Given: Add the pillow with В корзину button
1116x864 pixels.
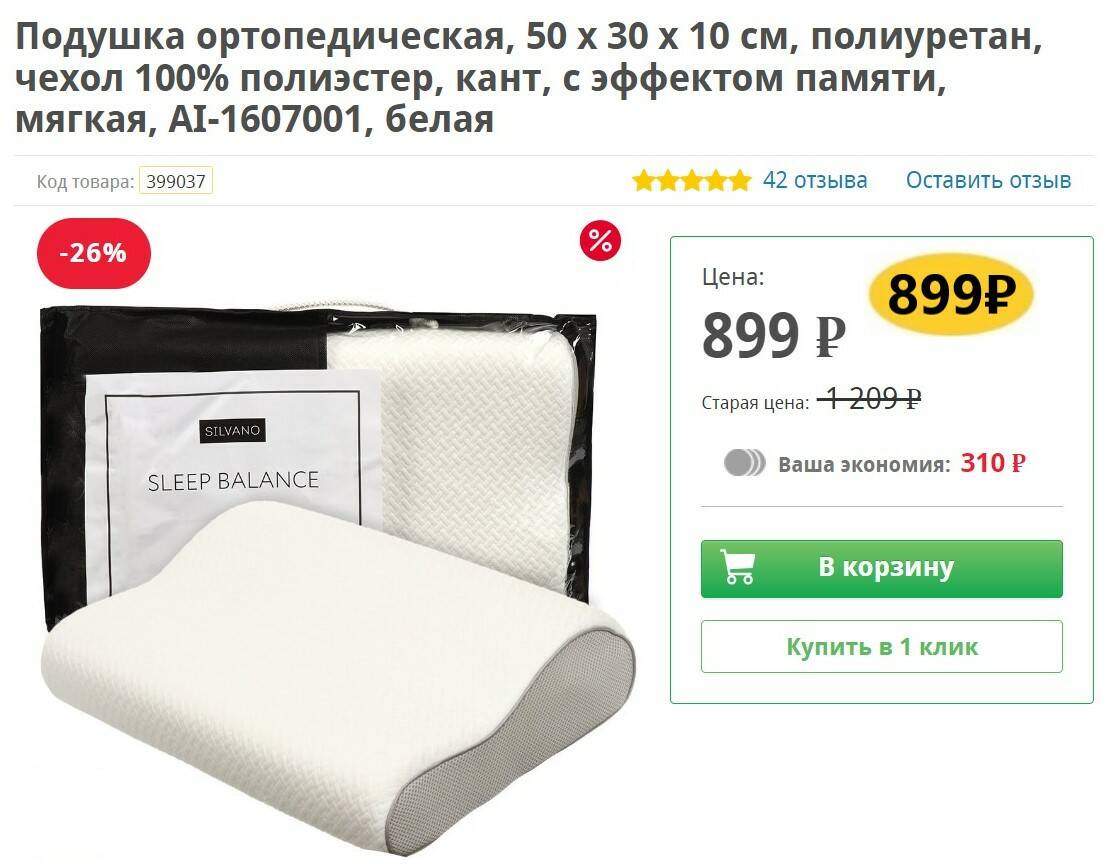Looking at the screenshot, I should 882,569.
